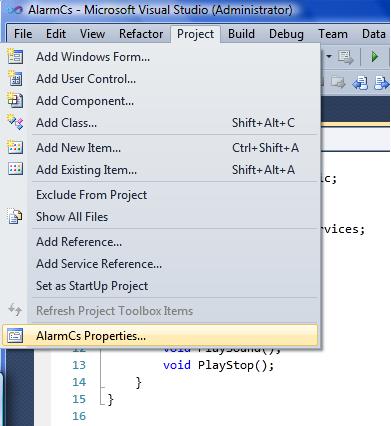Click the AlarmCs Properties icon

click(15, 336)
